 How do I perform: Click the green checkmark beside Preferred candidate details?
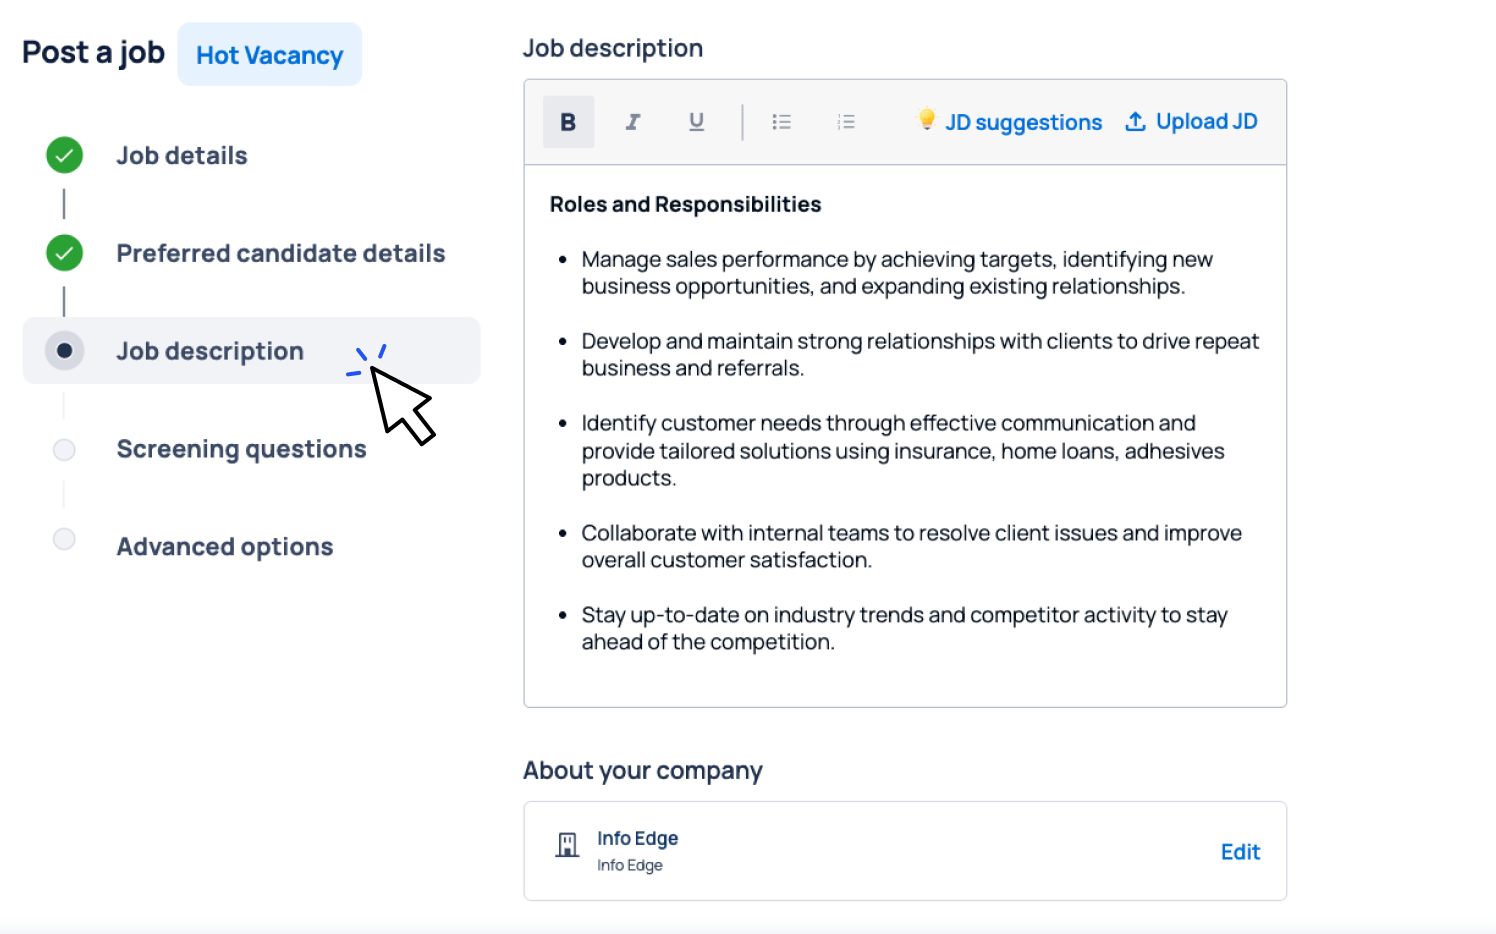[64, 253]
